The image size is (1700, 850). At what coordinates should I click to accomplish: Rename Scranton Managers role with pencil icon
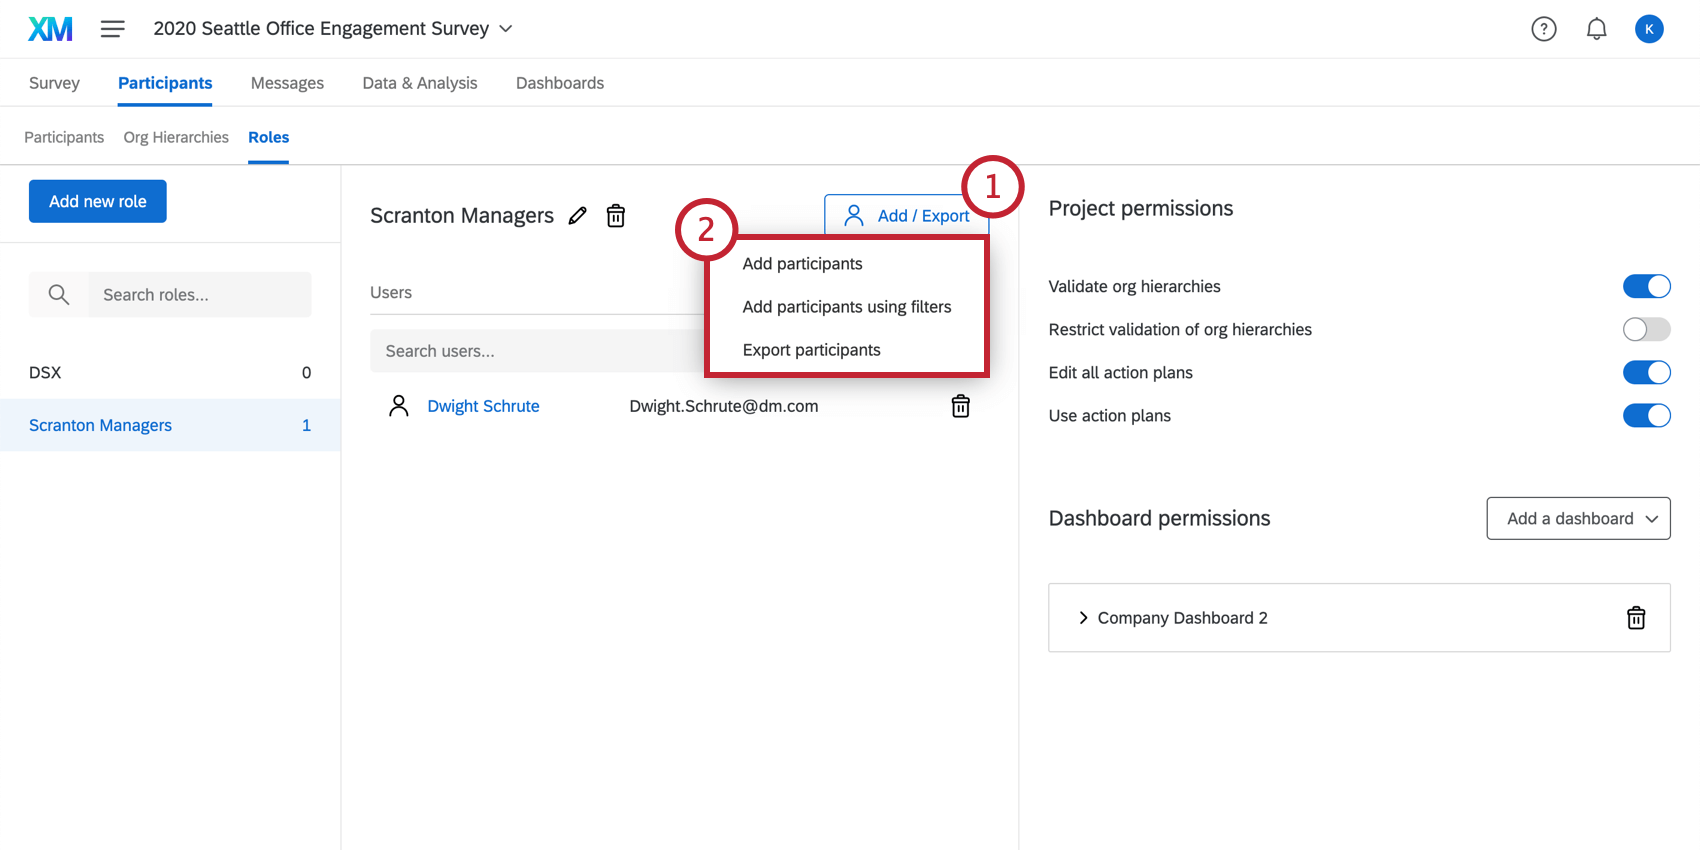(x=578, y=216)
